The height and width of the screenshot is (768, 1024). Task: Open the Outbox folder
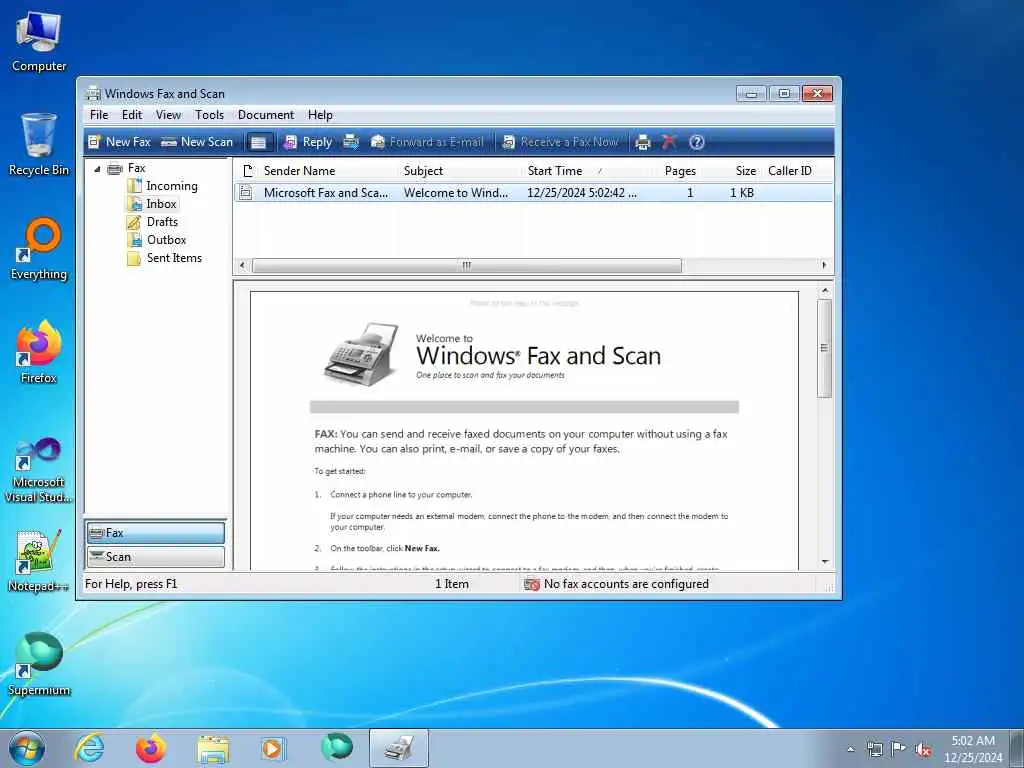[166, 240]
